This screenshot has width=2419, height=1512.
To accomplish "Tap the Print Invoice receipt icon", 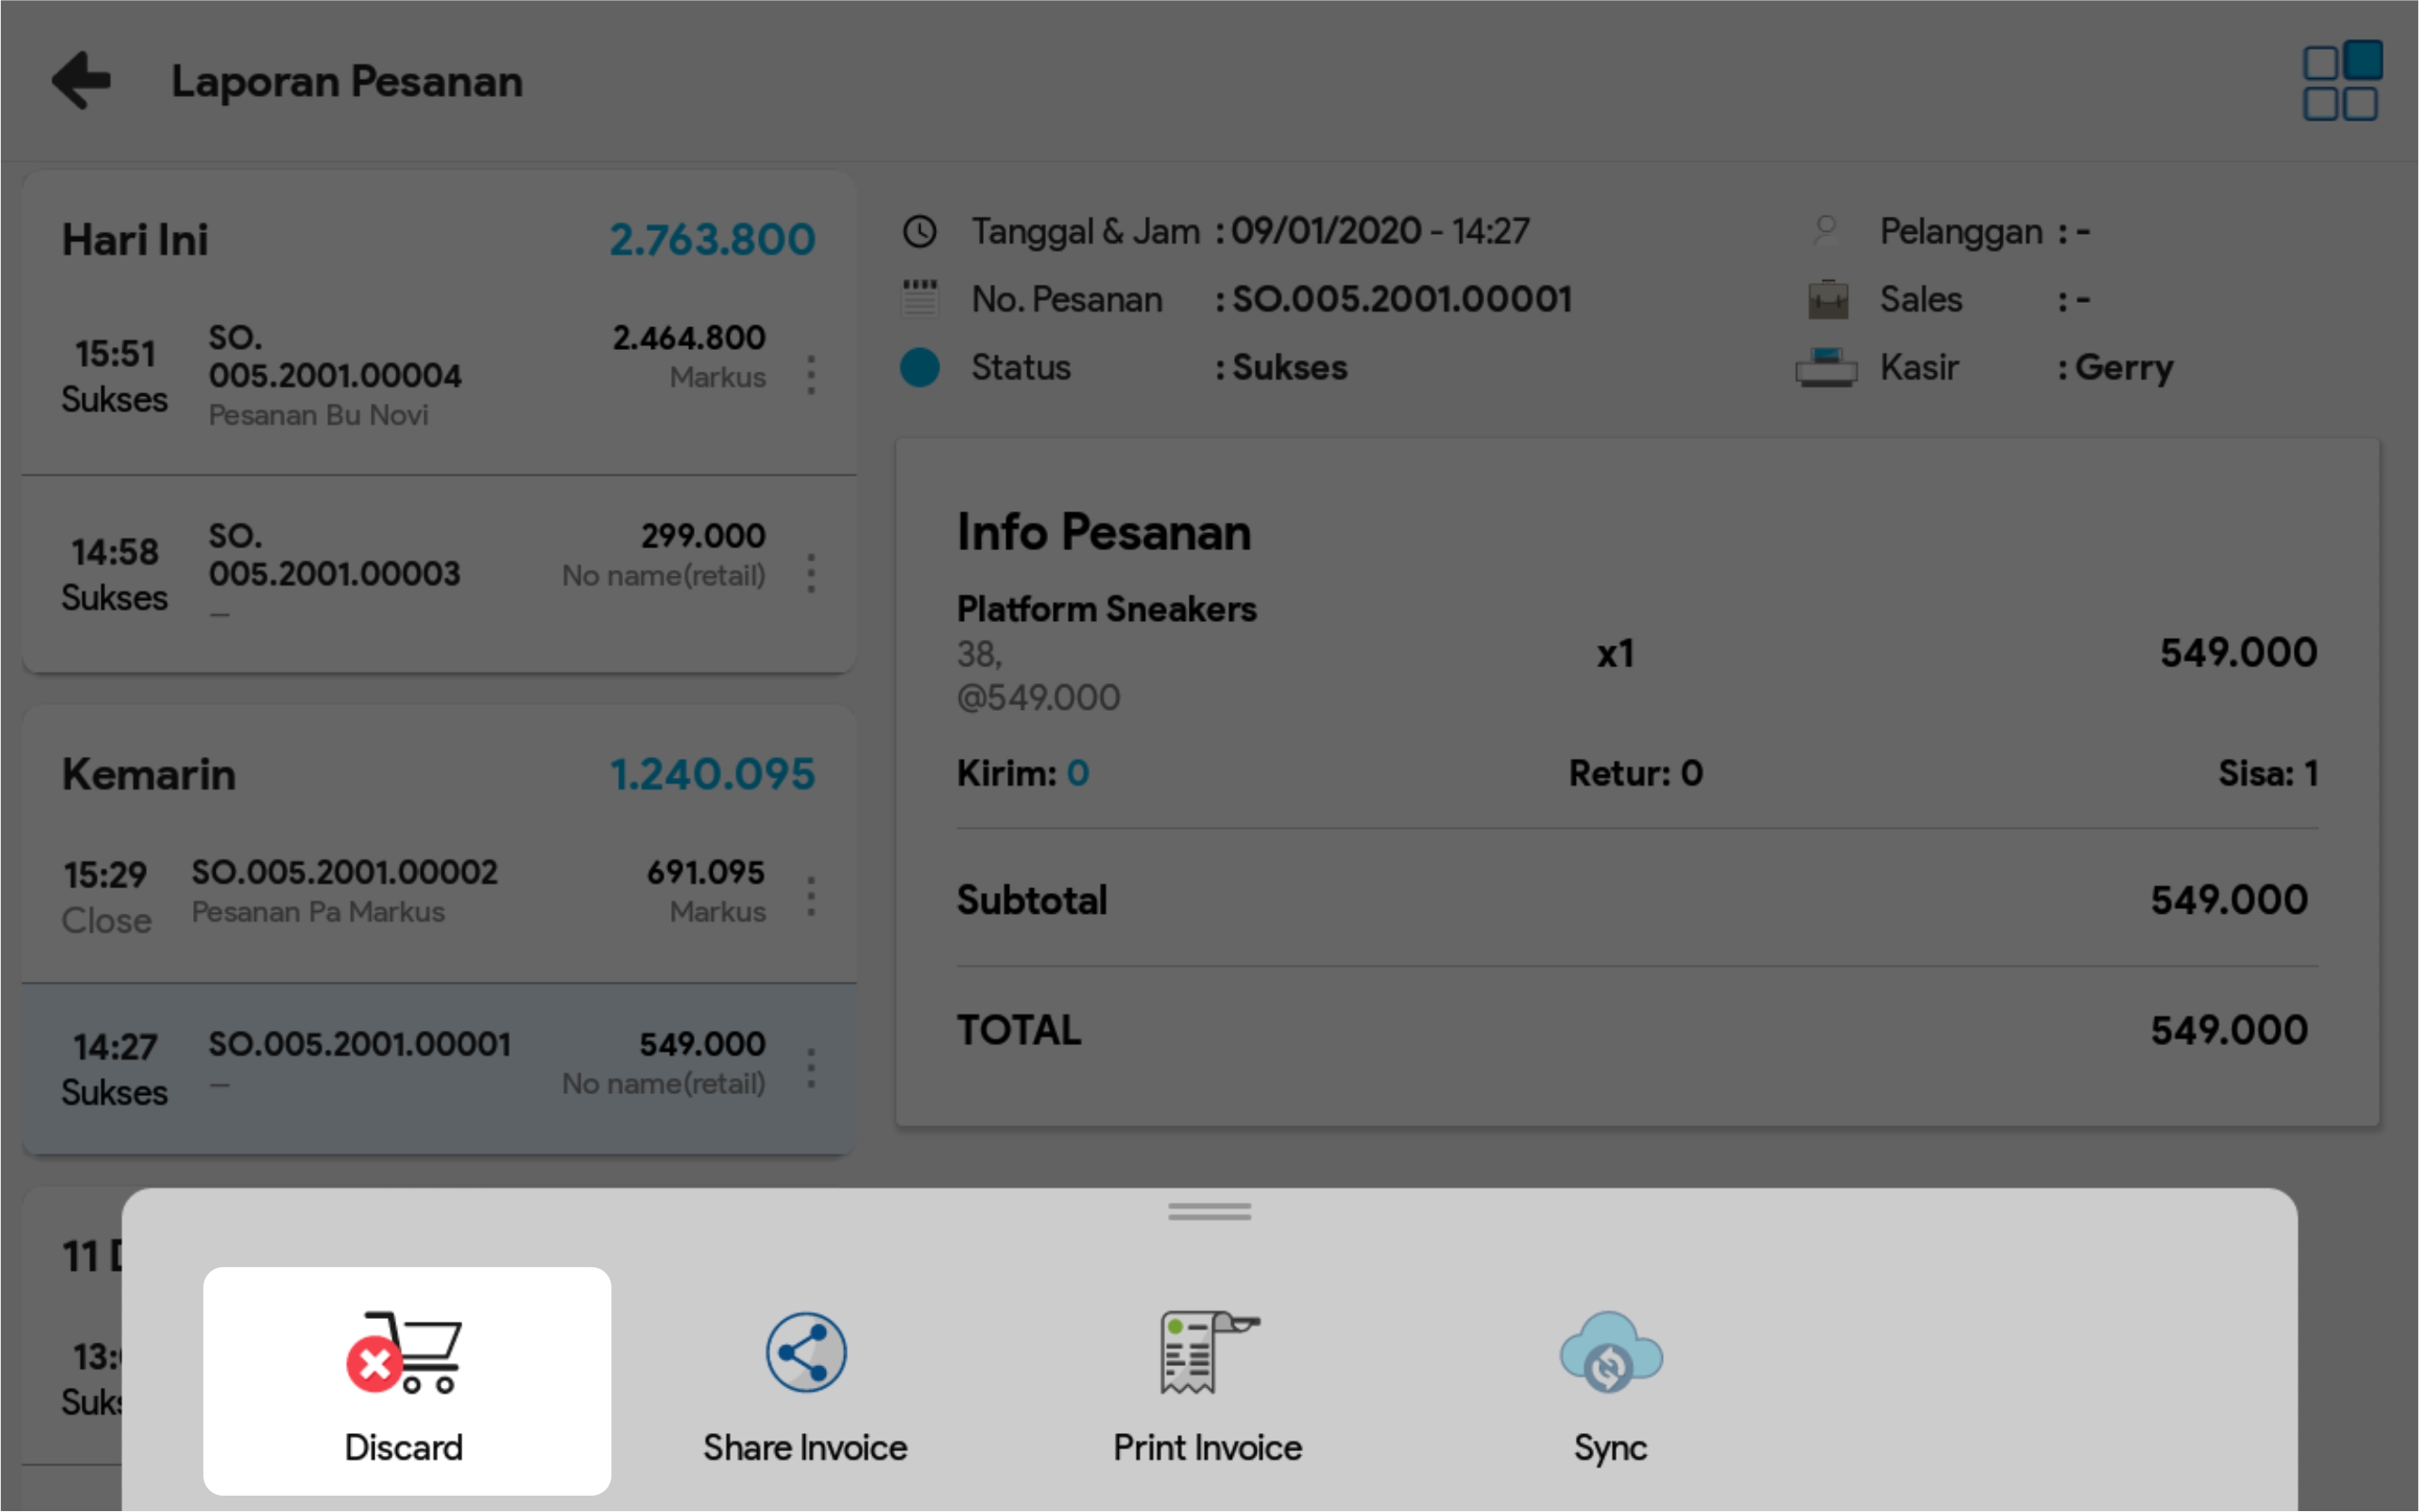I will [x=1207, y=1353].
